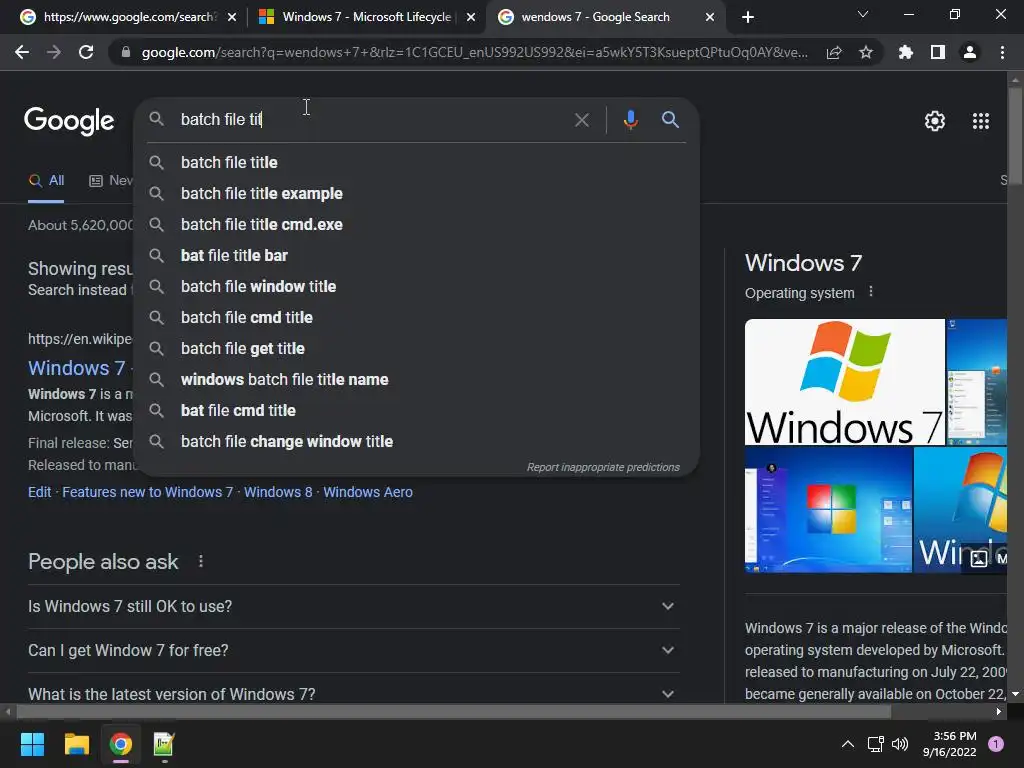Viewport: 1024px width, 768px height.
Task: Choose suggestion 'batch file title cmd.exe'
Action: (x=417, y=224)
